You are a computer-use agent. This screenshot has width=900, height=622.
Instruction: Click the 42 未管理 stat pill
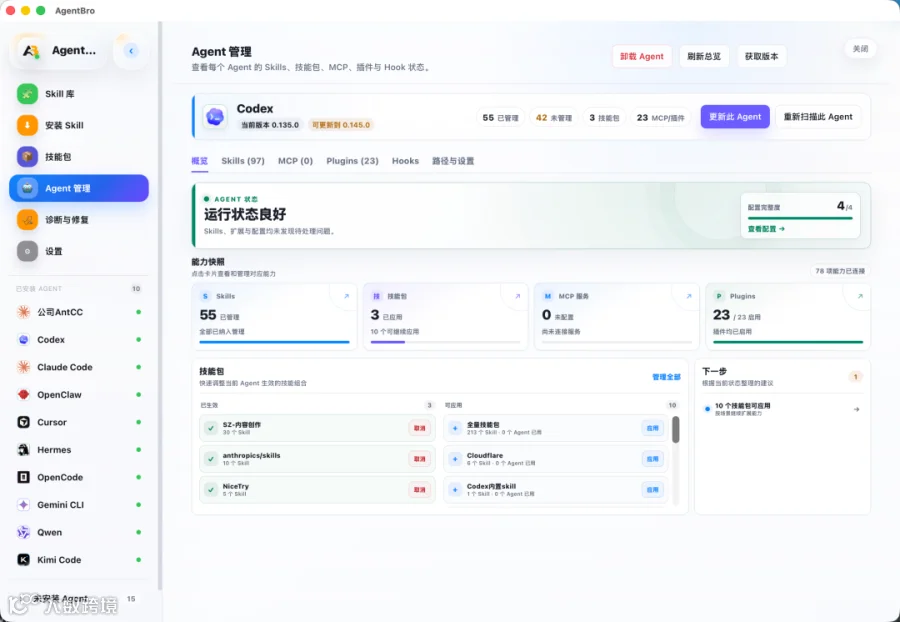[553, 118]
